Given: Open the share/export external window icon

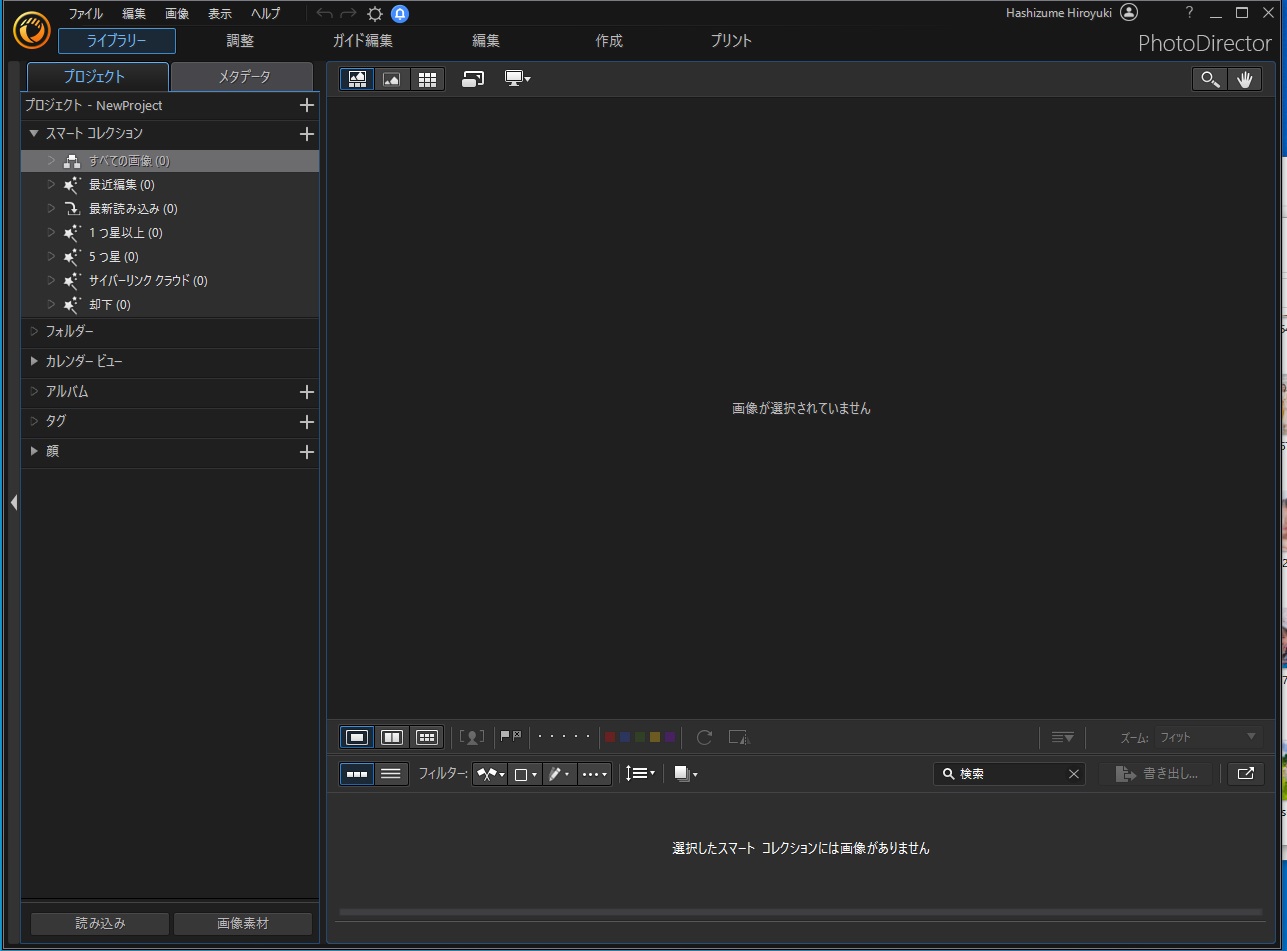Looking at the screenshot, I should click(x=1245, y=773).
